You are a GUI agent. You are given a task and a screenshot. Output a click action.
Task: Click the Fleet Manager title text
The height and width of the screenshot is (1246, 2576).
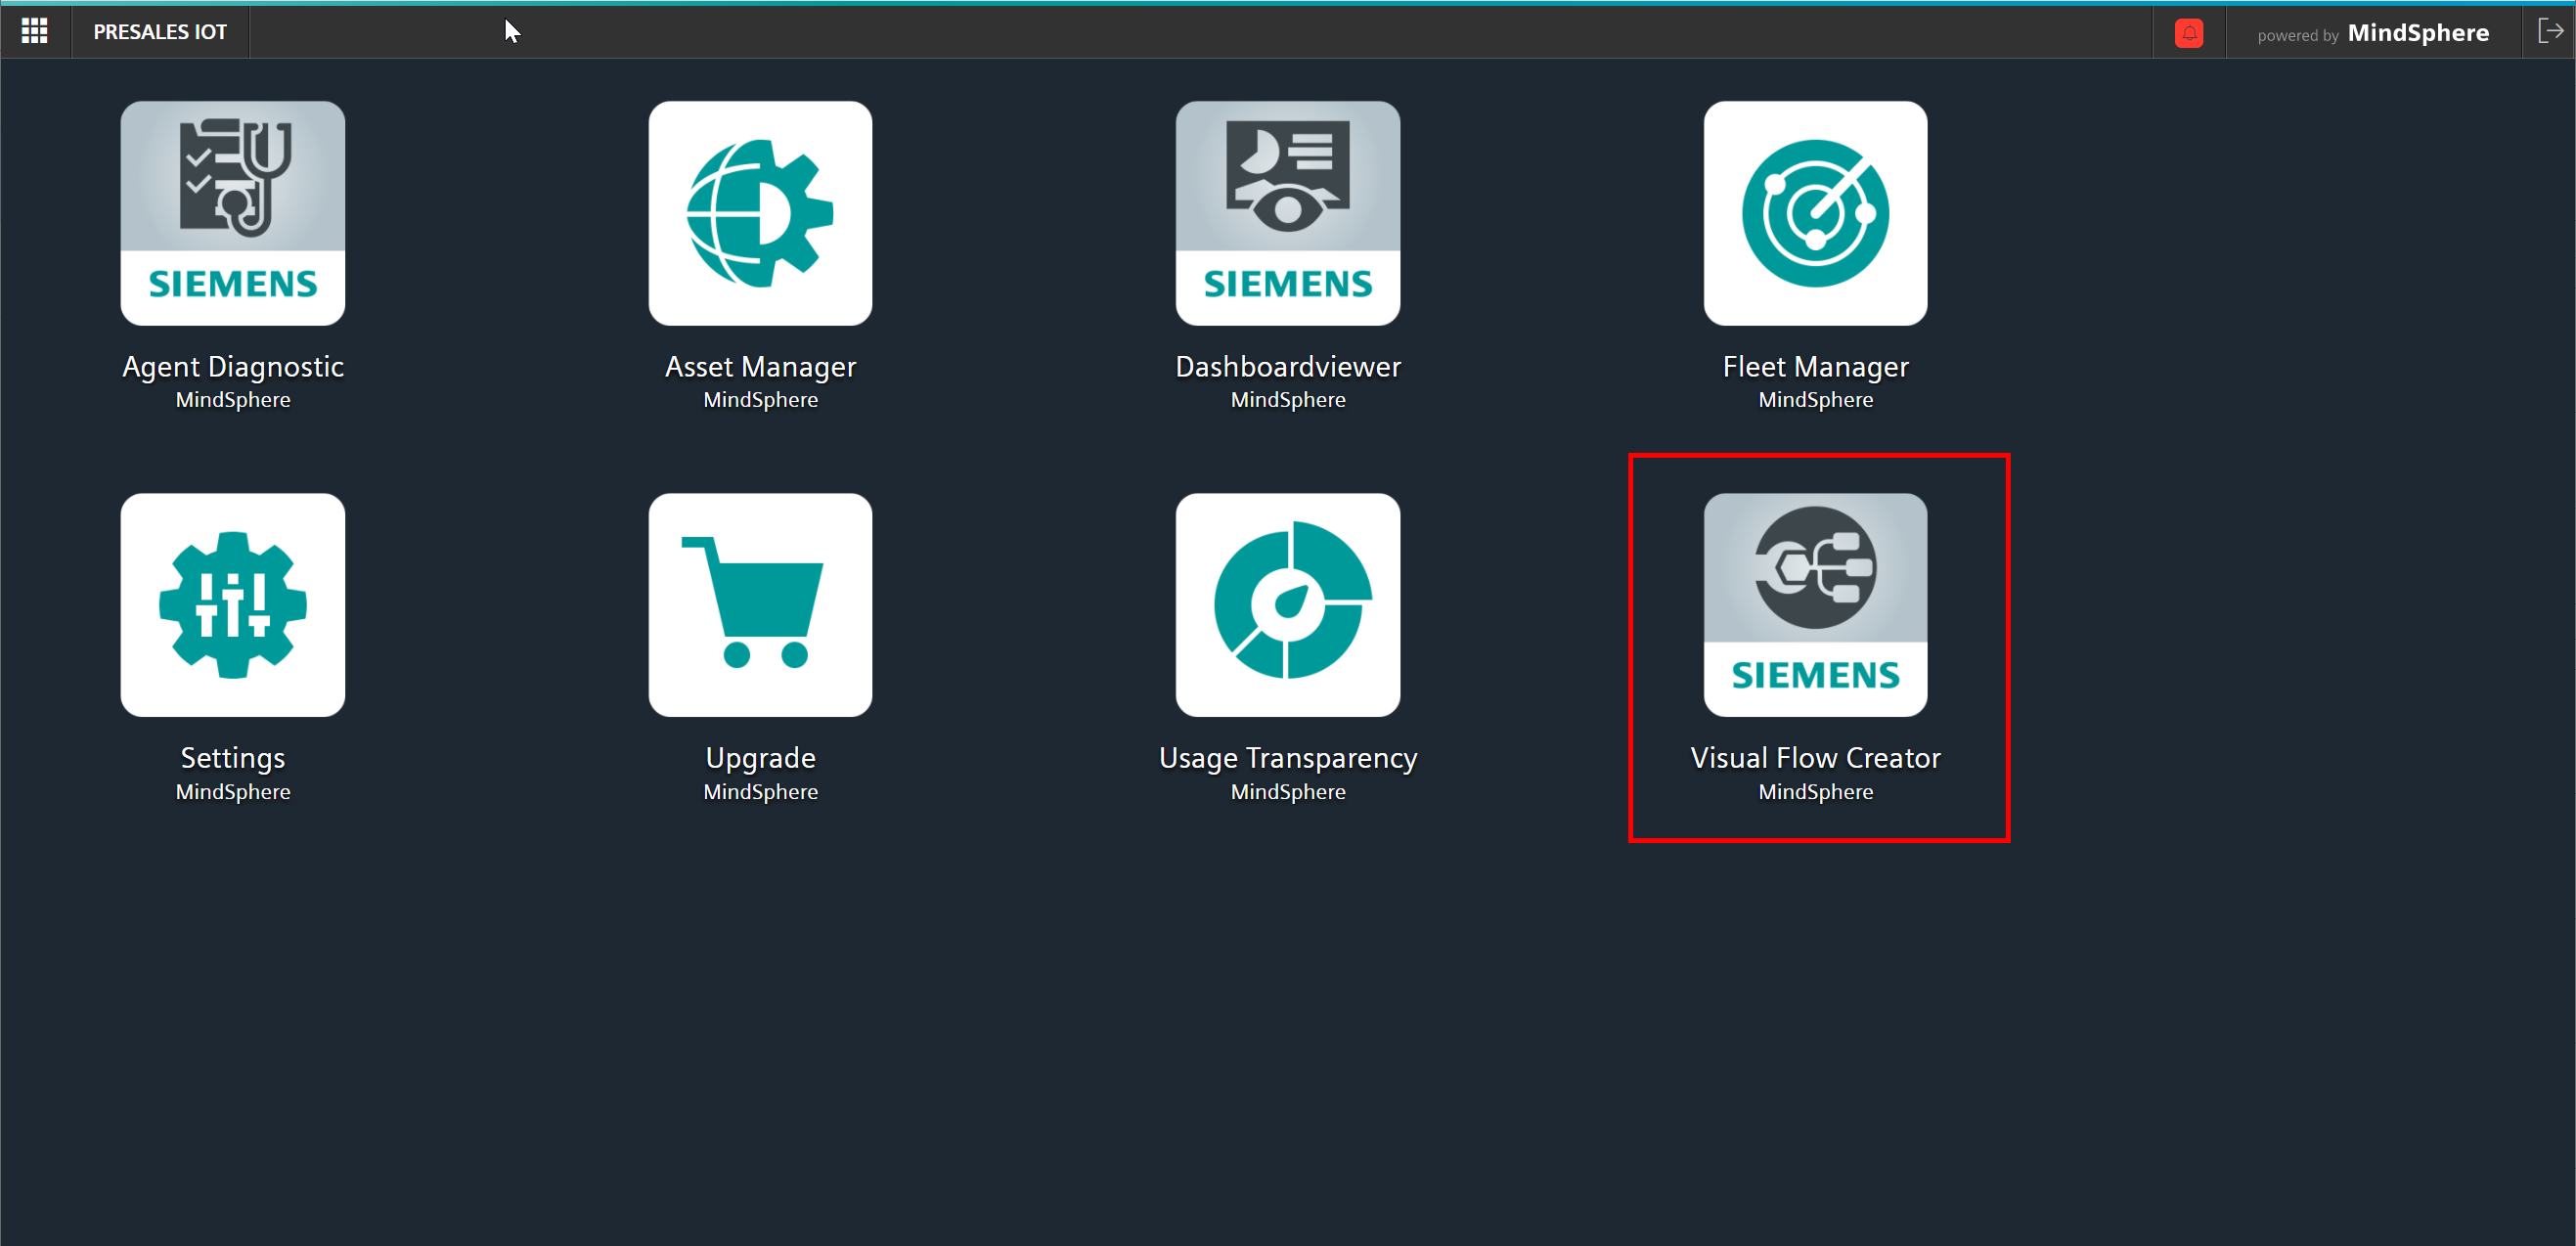click(1815, 367)
